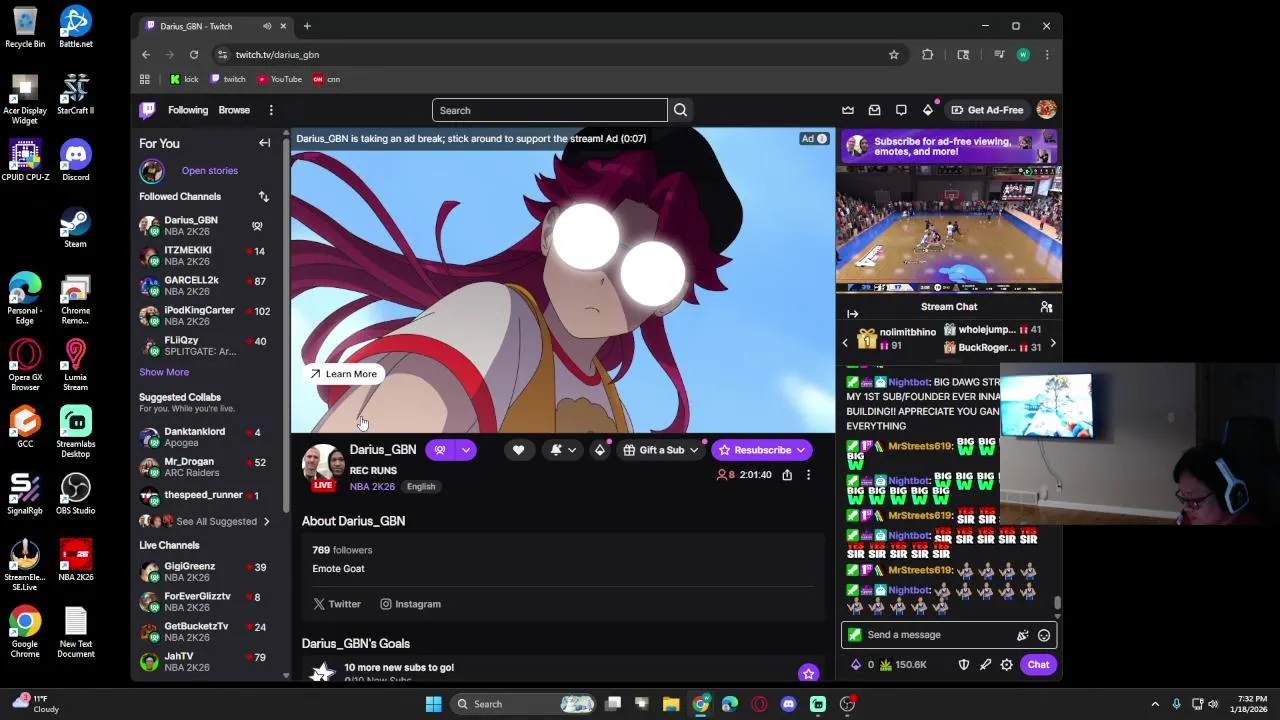Open the Steam desktop shortcut
The height and width of the screenshot is (720, 1280).
(75, 228)
